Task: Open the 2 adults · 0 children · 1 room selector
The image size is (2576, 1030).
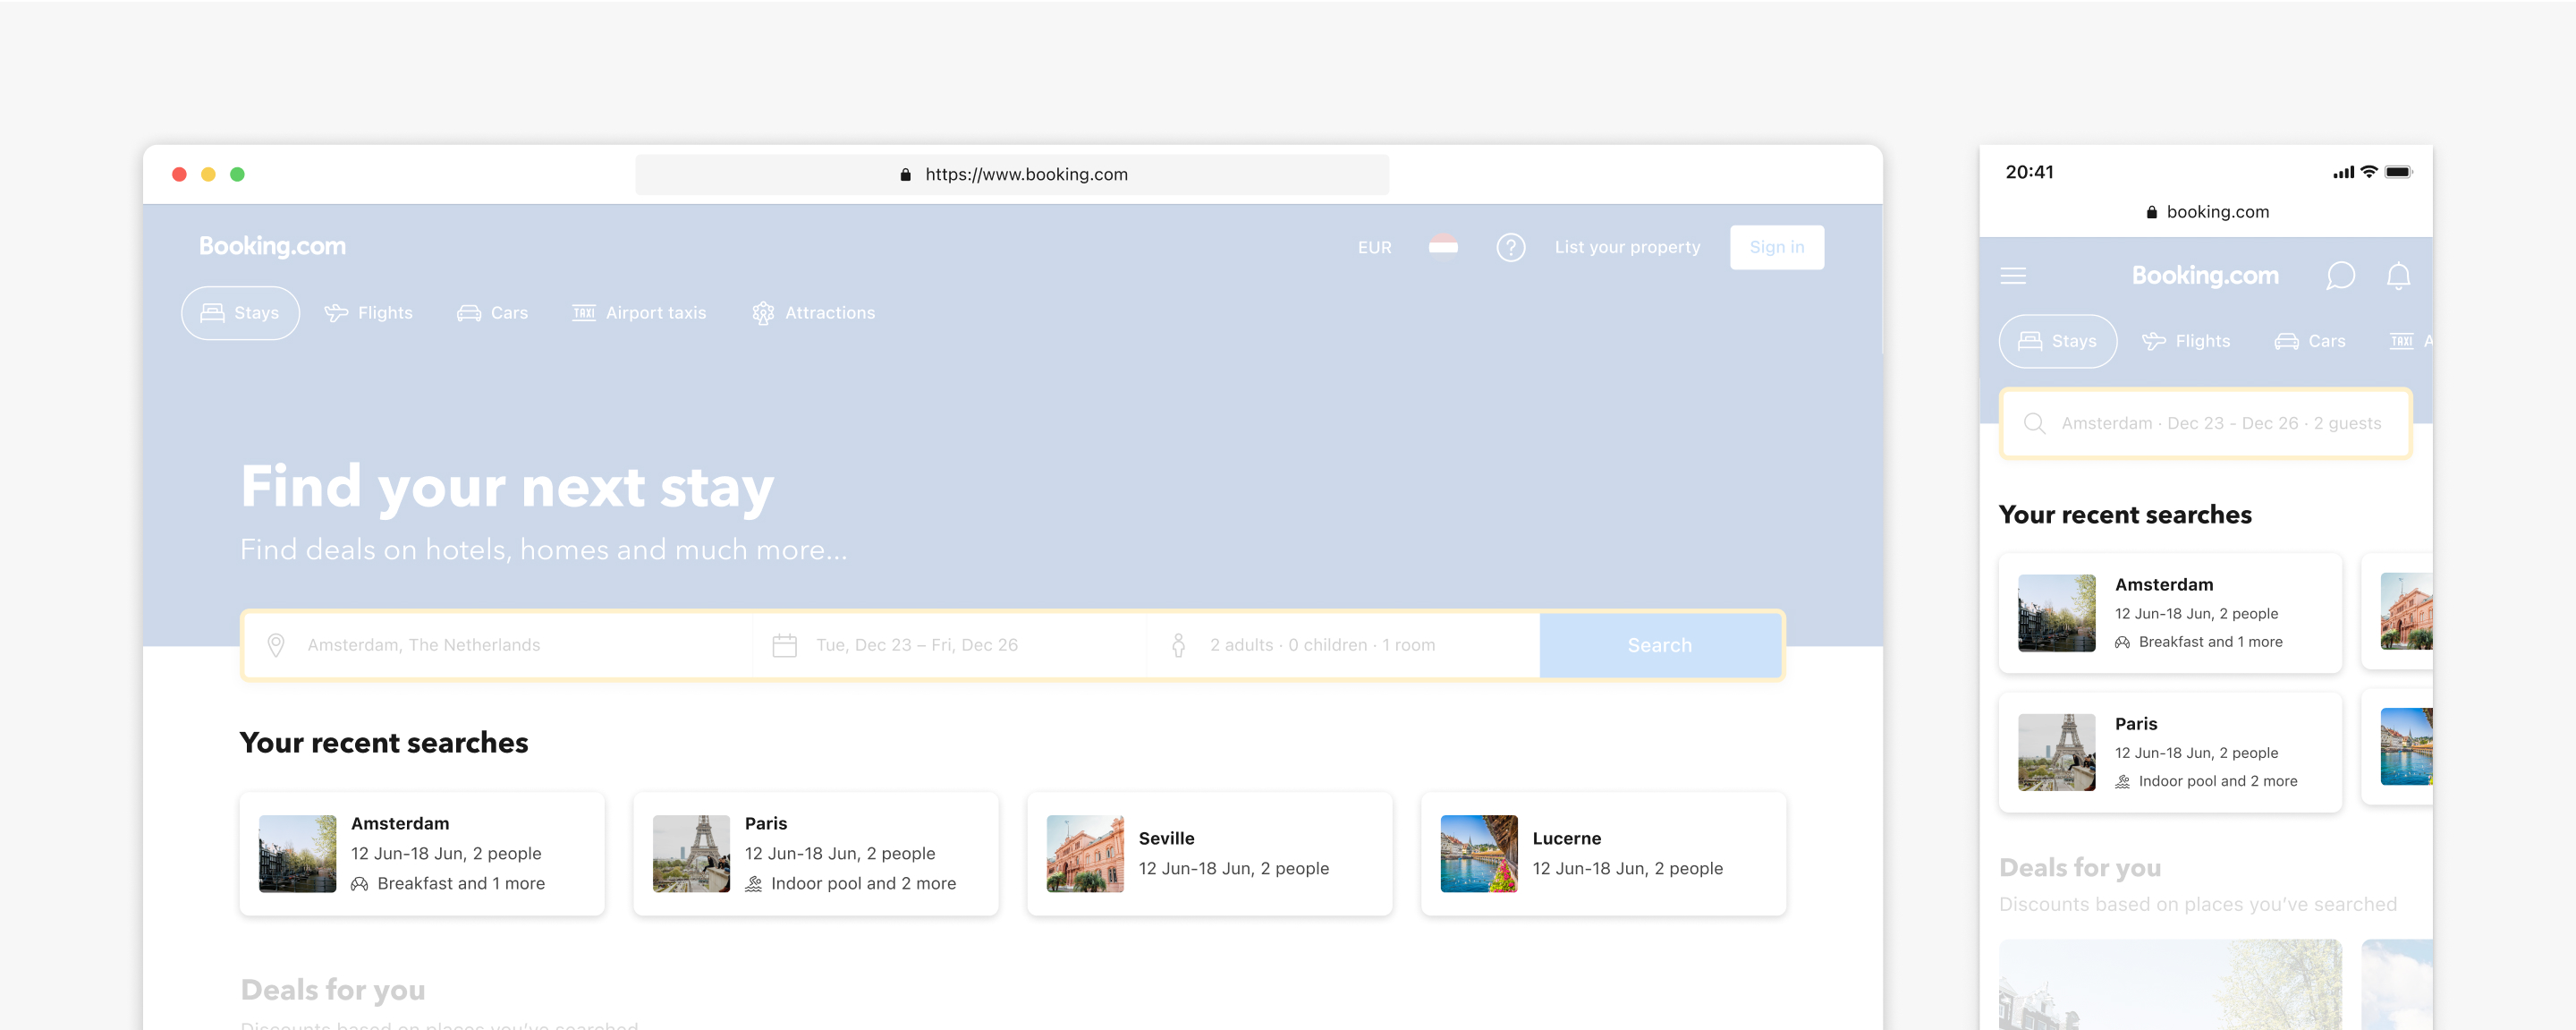Action: [1343, 645]
